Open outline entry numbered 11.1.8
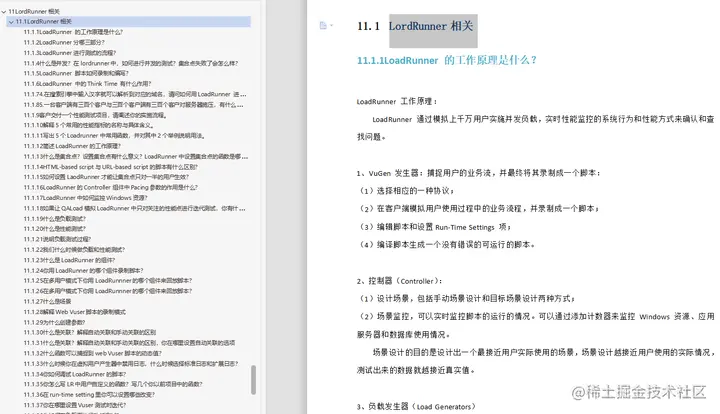Screen dimensions: 720x414 tap(134, 105)
